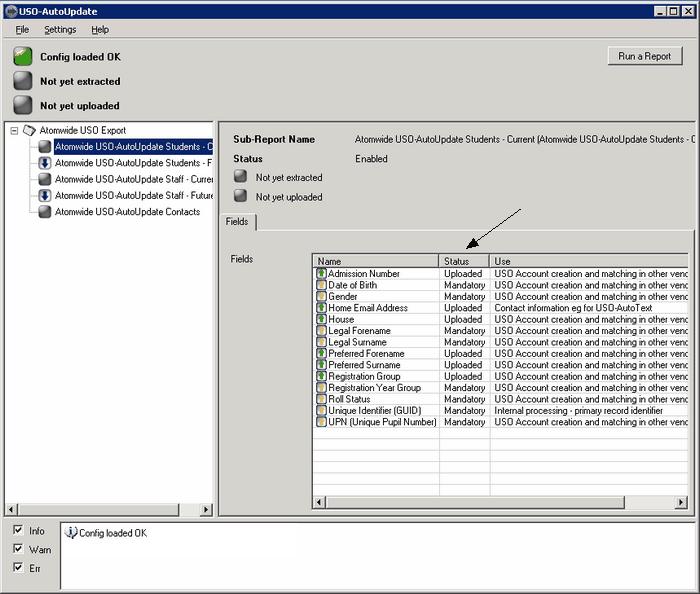
Task: Click the Gender field icon
Action: tap(321, 296)
